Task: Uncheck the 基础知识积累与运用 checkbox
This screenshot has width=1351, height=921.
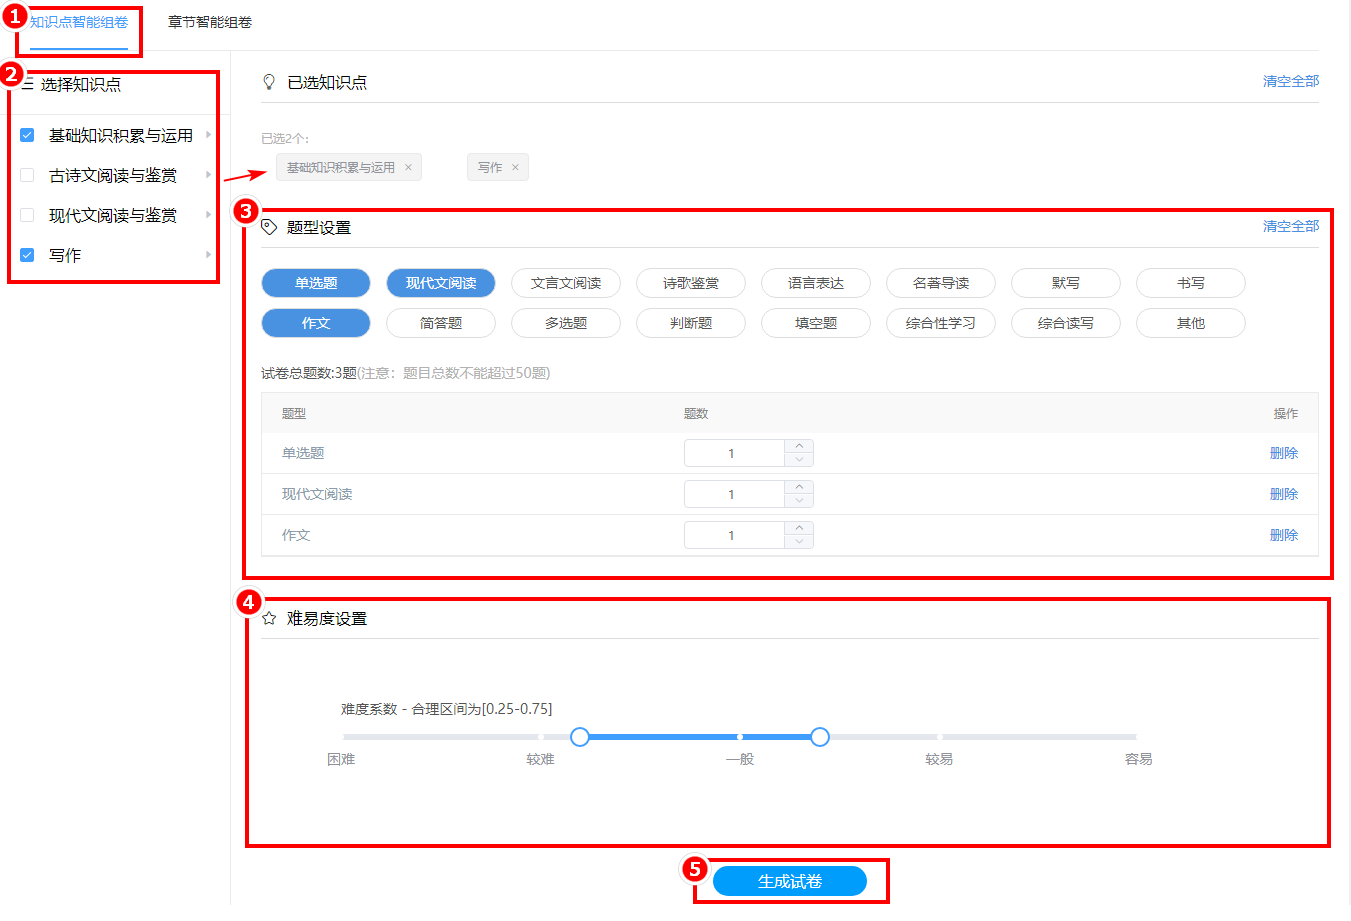Action: pos(27,135)
